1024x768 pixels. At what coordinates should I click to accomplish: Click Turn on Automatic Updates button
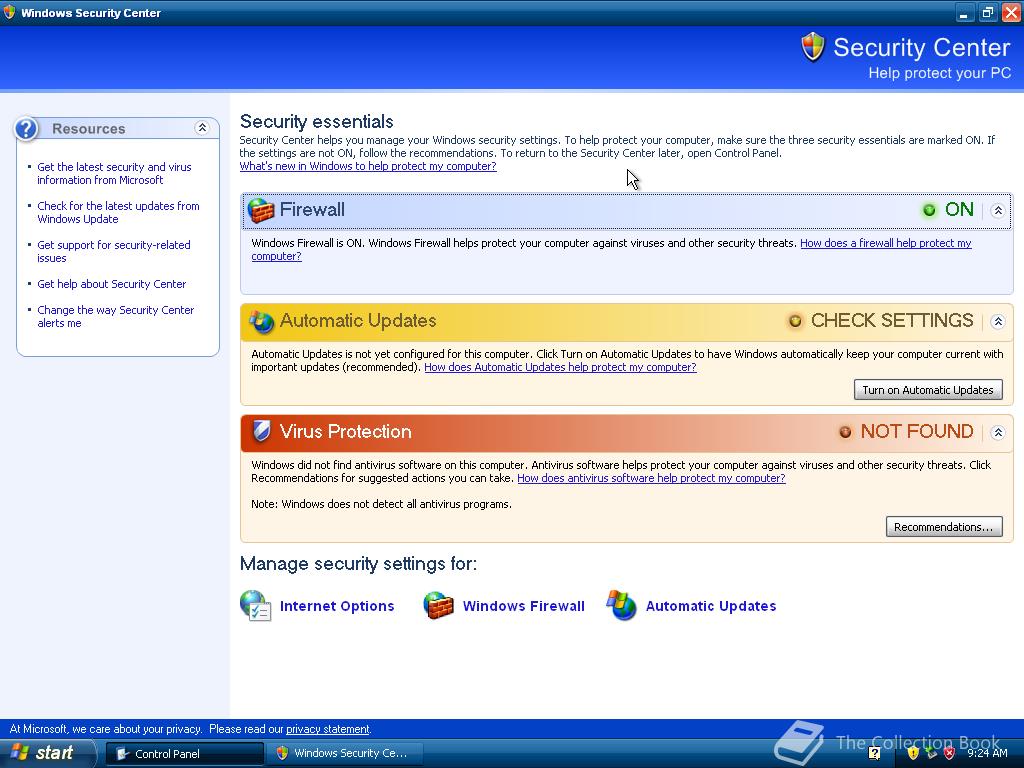(x=928, y=390)
